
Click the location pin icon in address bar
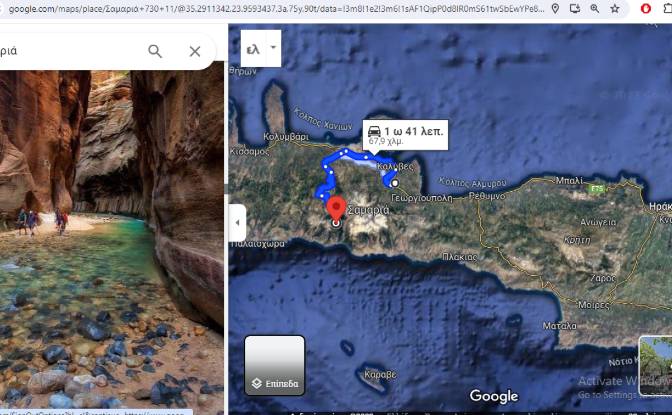pyautogui.click(x=555, y=9)
